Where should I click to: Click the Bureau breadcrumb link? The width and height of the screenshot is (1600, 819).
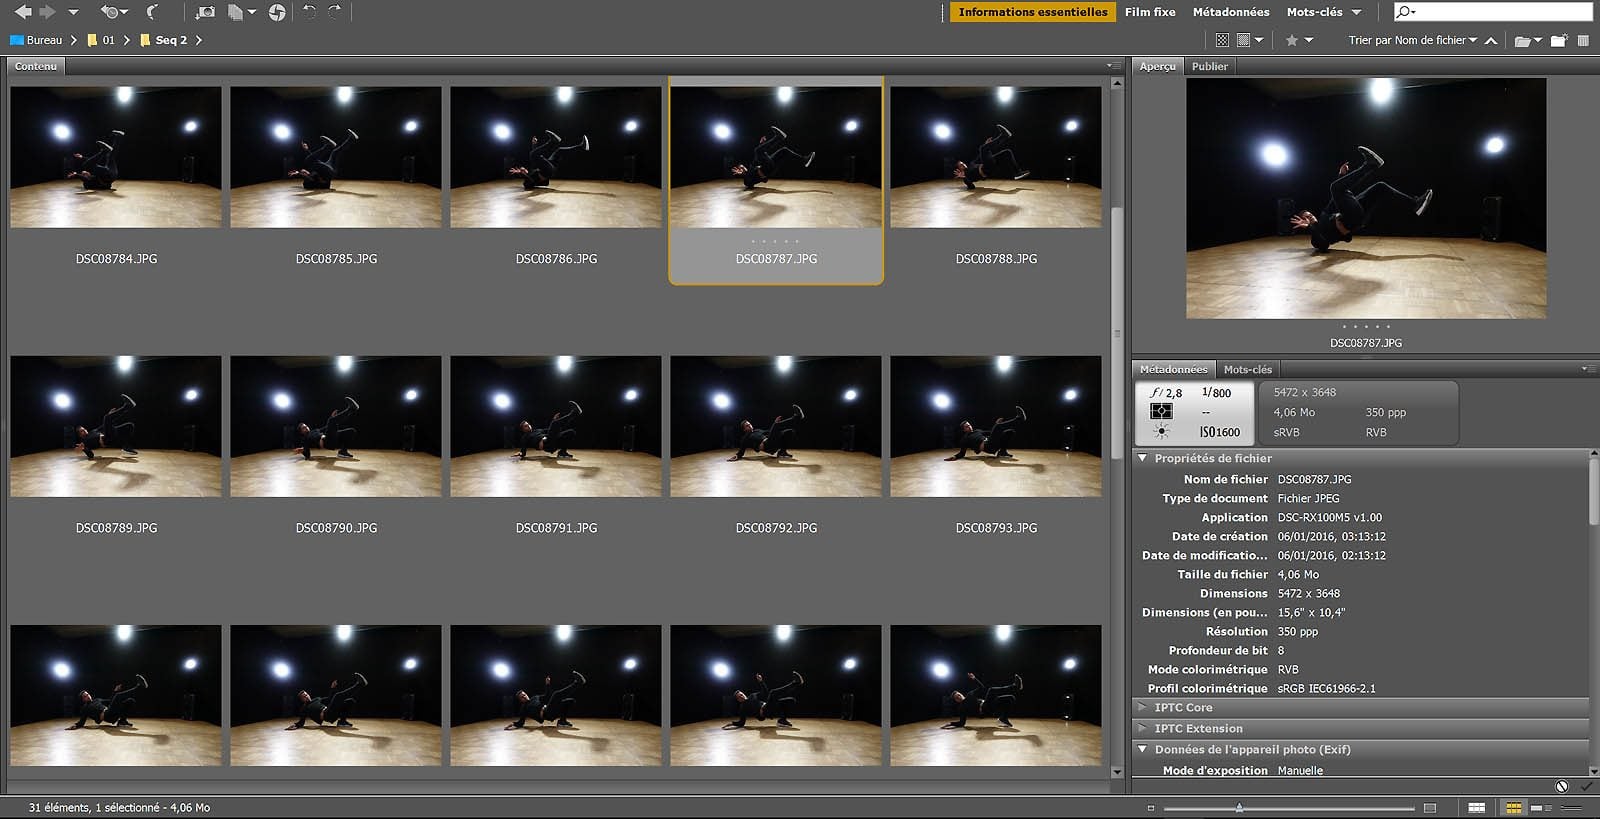coord(44,41)
